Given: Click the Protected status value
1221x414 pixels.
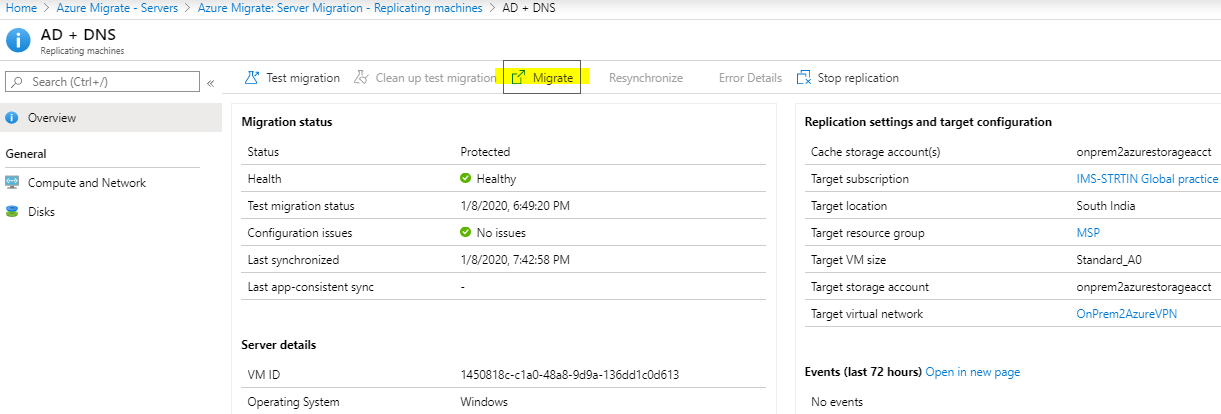Looking at the screenshot, I should click(485, 152).
